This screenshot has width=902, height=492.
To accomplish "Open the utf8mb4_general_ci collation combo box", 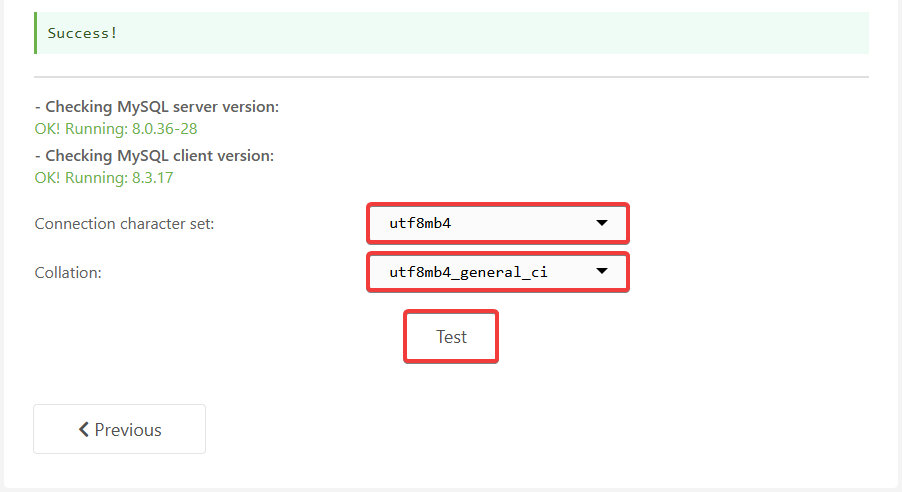I will [x=498, y=272].
